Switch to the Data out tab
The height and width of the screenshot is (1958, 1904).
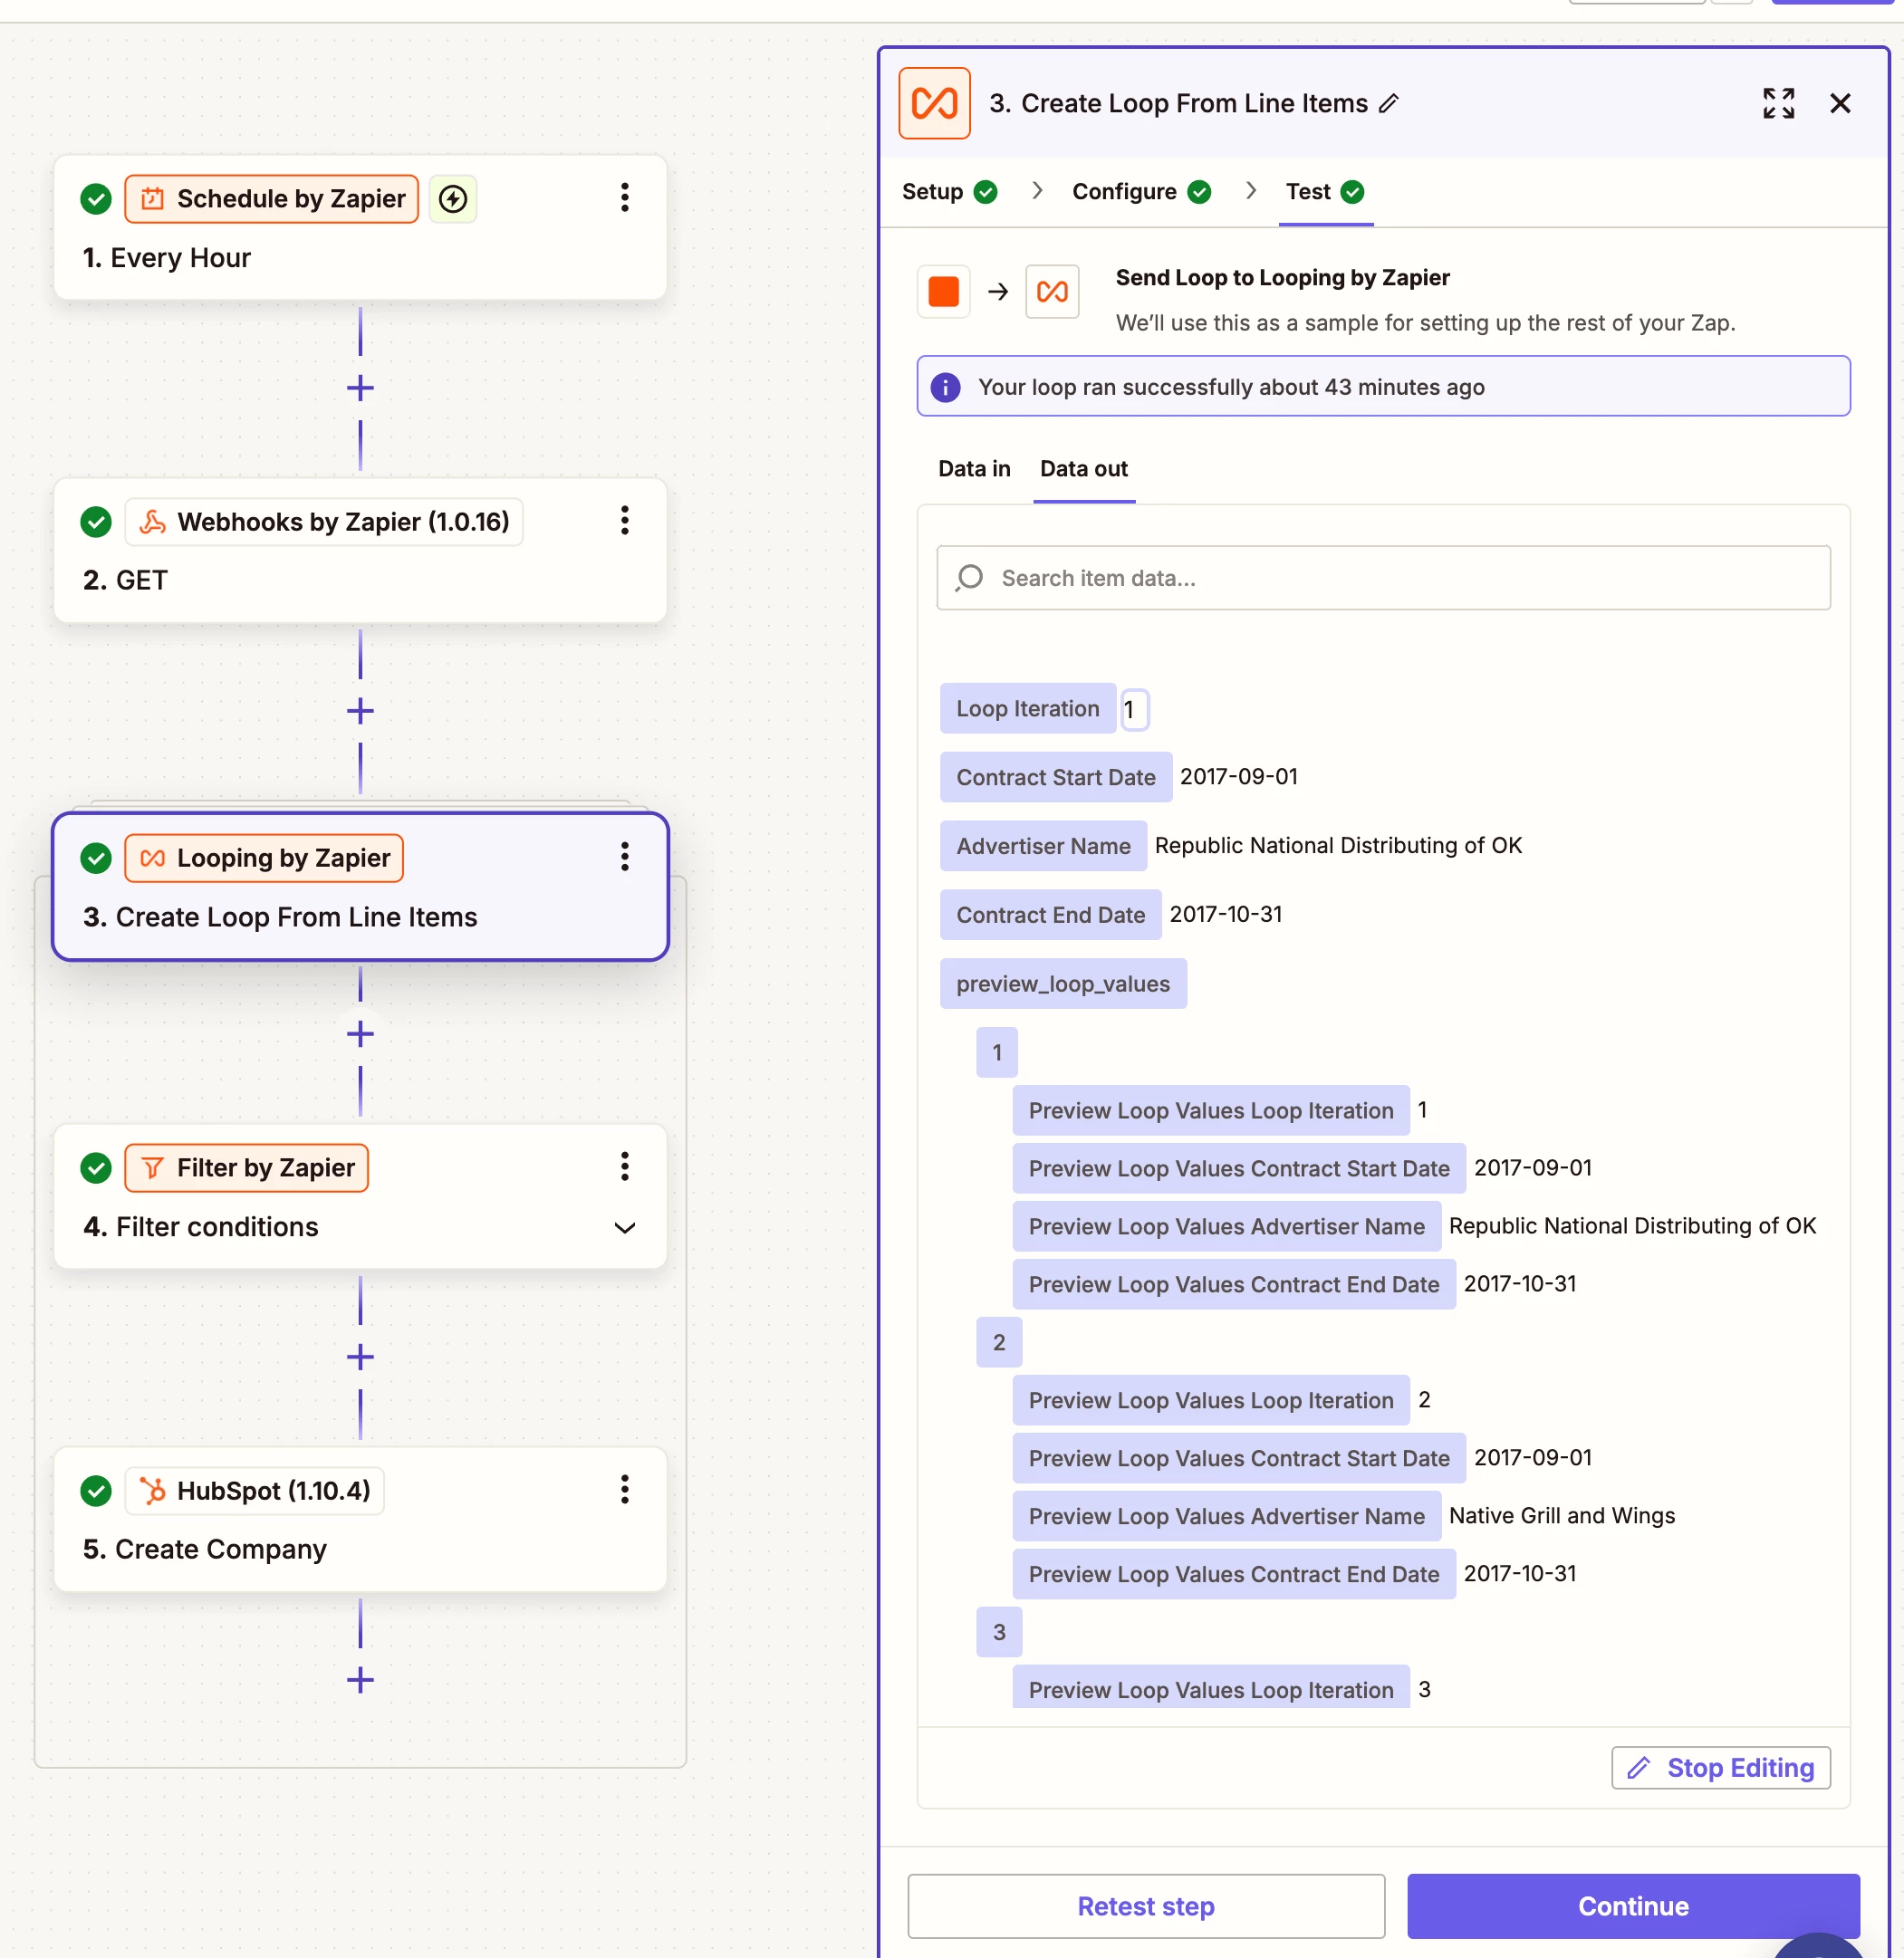point(1083,468)
